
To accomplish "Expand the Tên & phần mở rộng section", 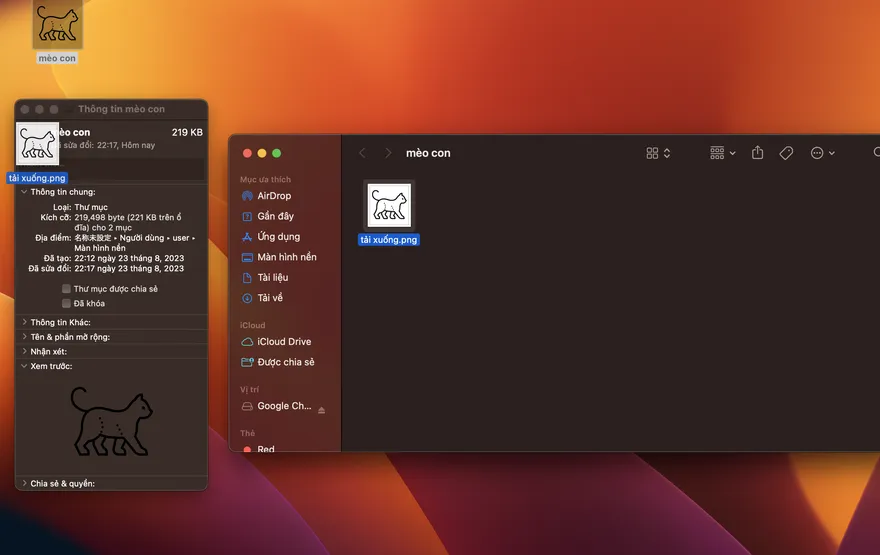I will point(24,337).
